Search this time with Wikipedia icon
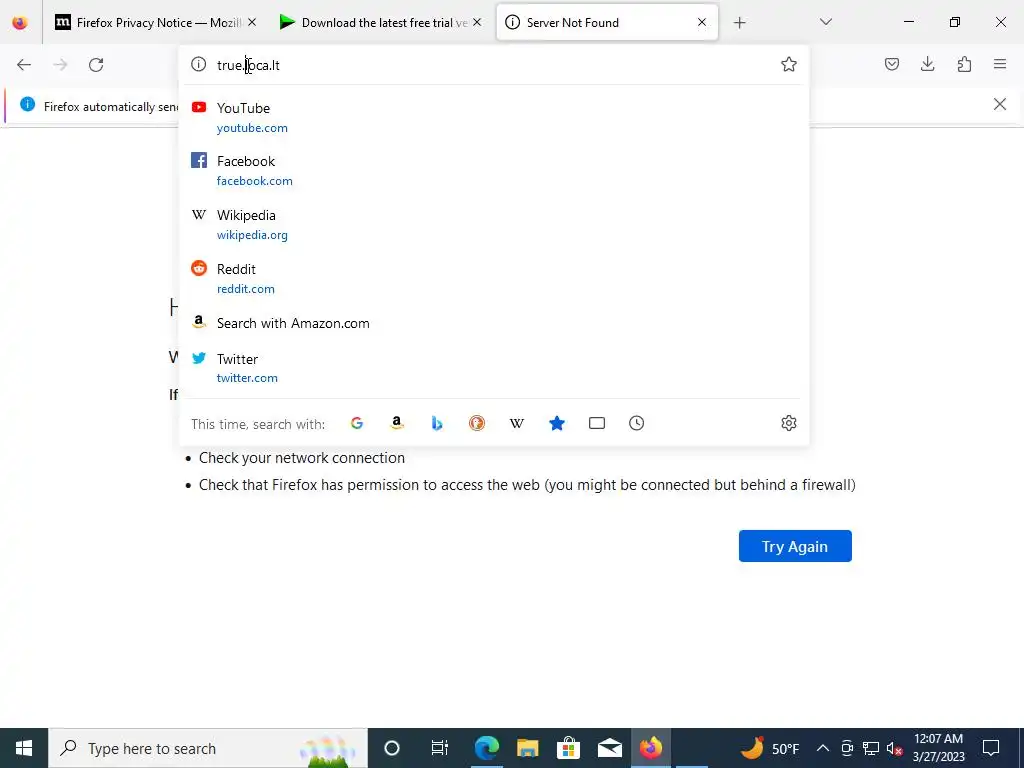This screenshot has width=1024, height=768. click(x=517, y=423)
